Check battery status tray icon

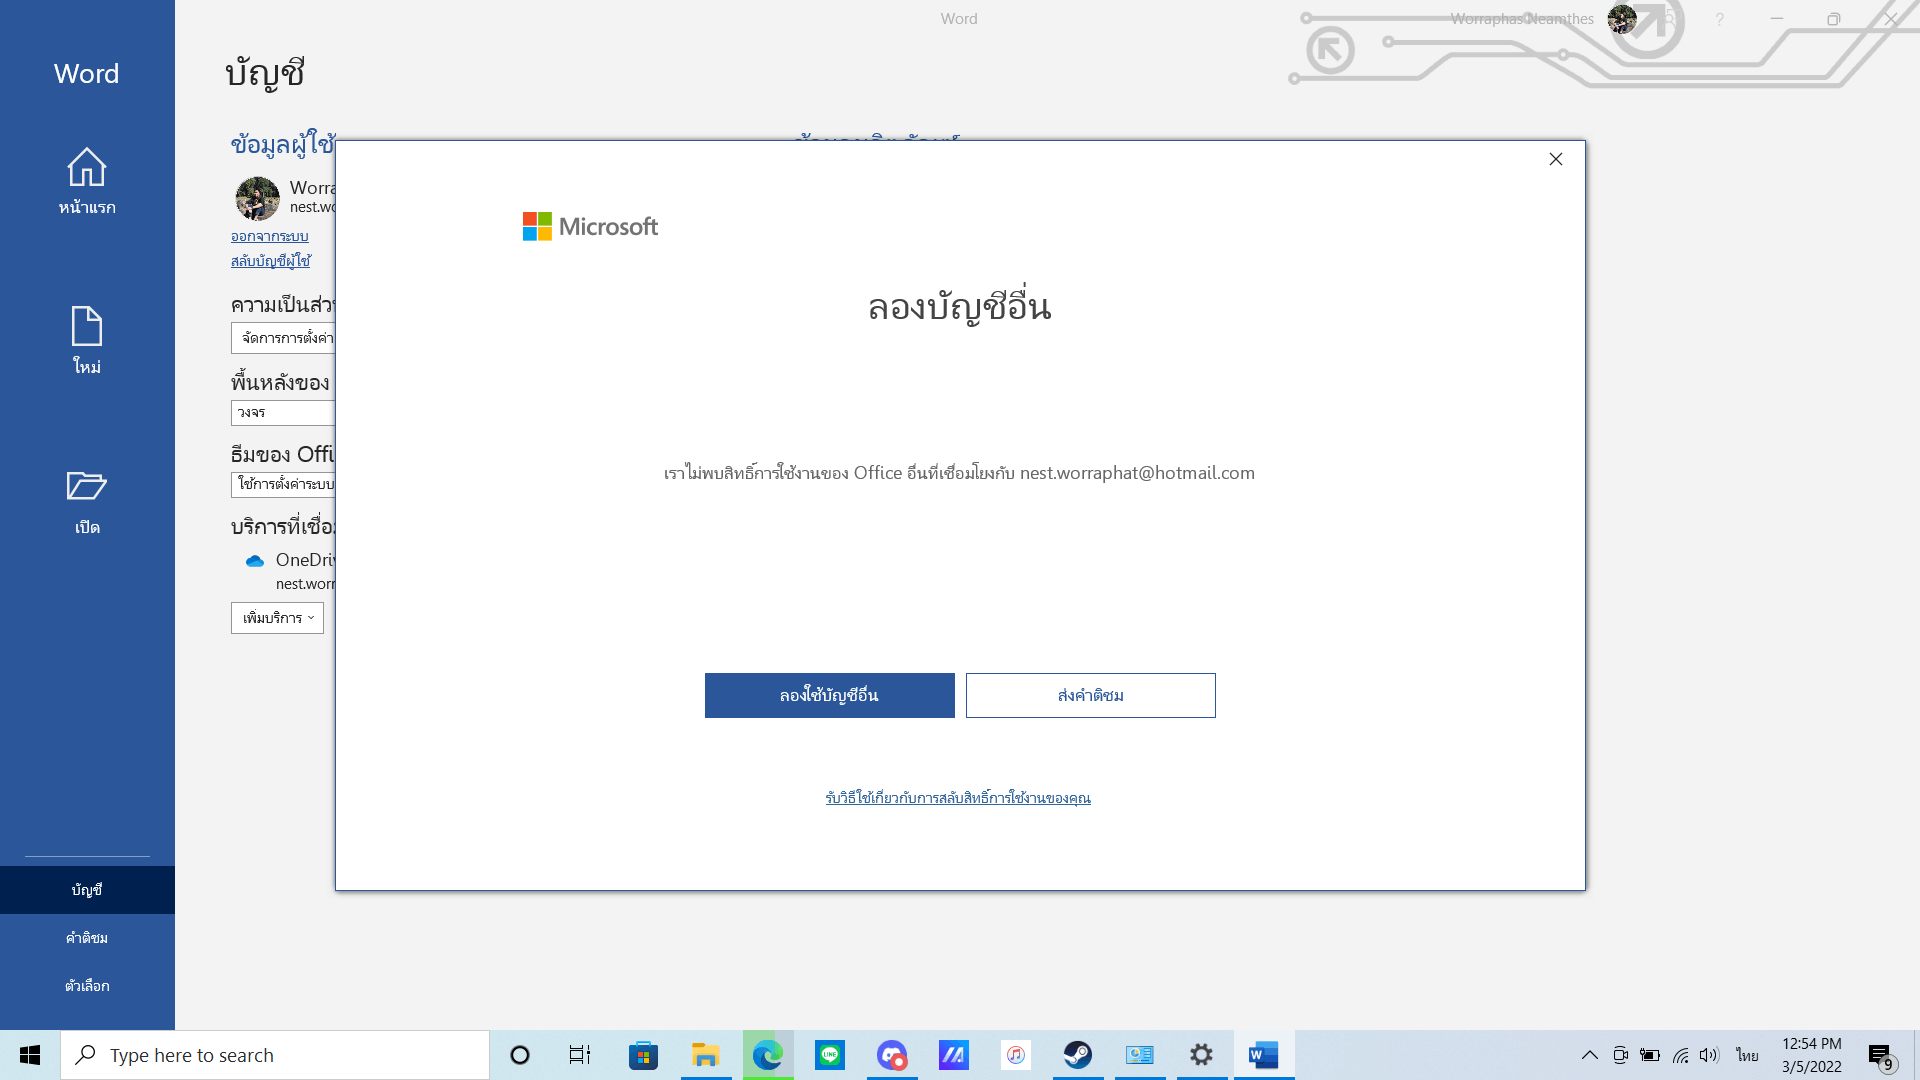pos(1650,1055)
